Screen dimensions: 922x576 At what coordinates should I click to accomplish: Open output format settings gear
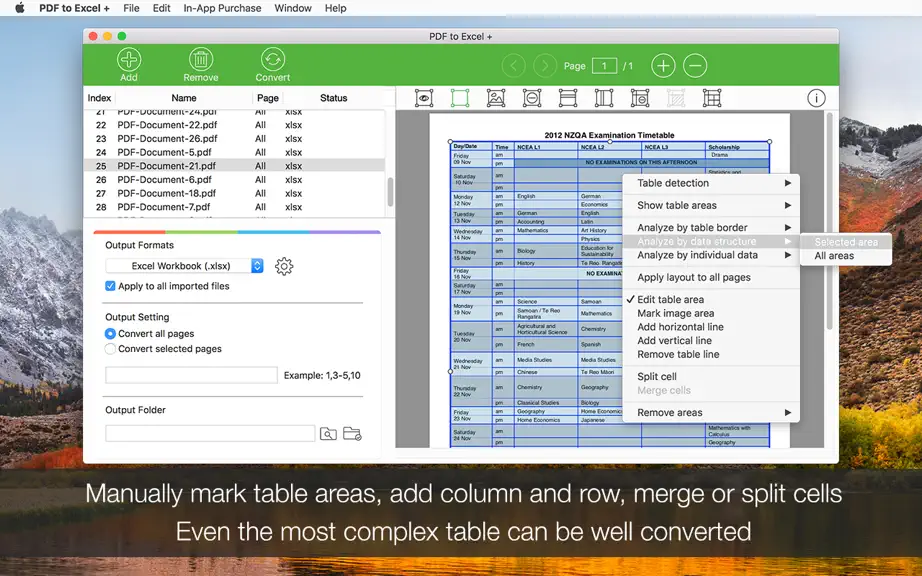pos(284,266)
